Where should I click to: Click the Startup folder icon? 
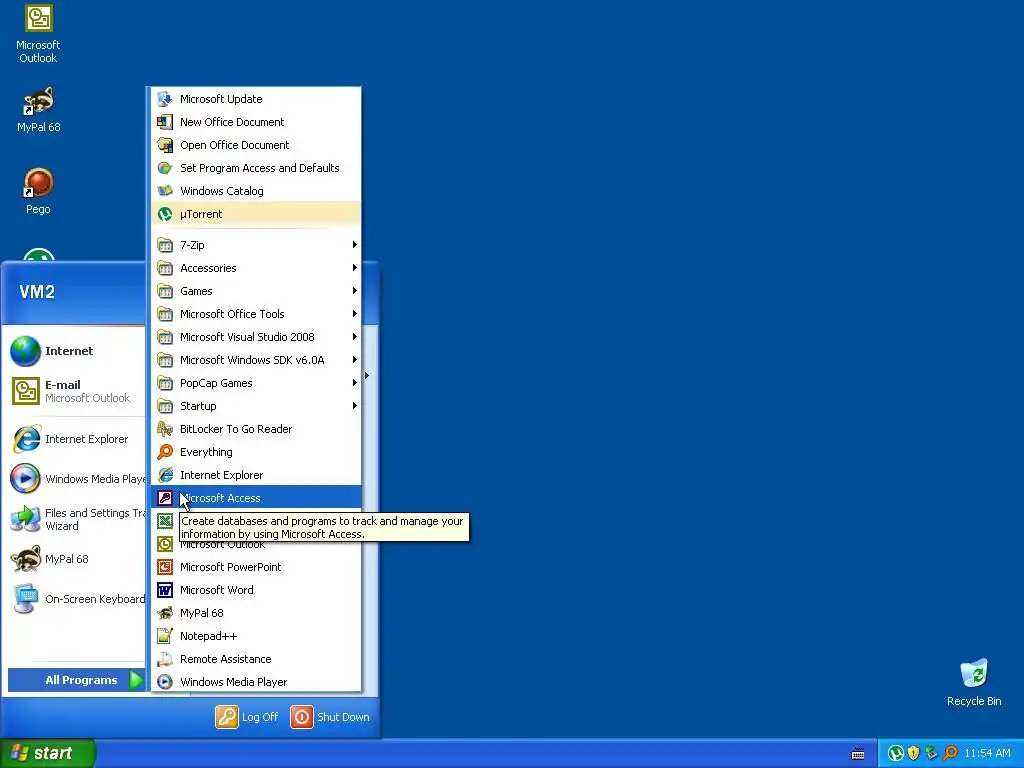(x=165, y=406)
